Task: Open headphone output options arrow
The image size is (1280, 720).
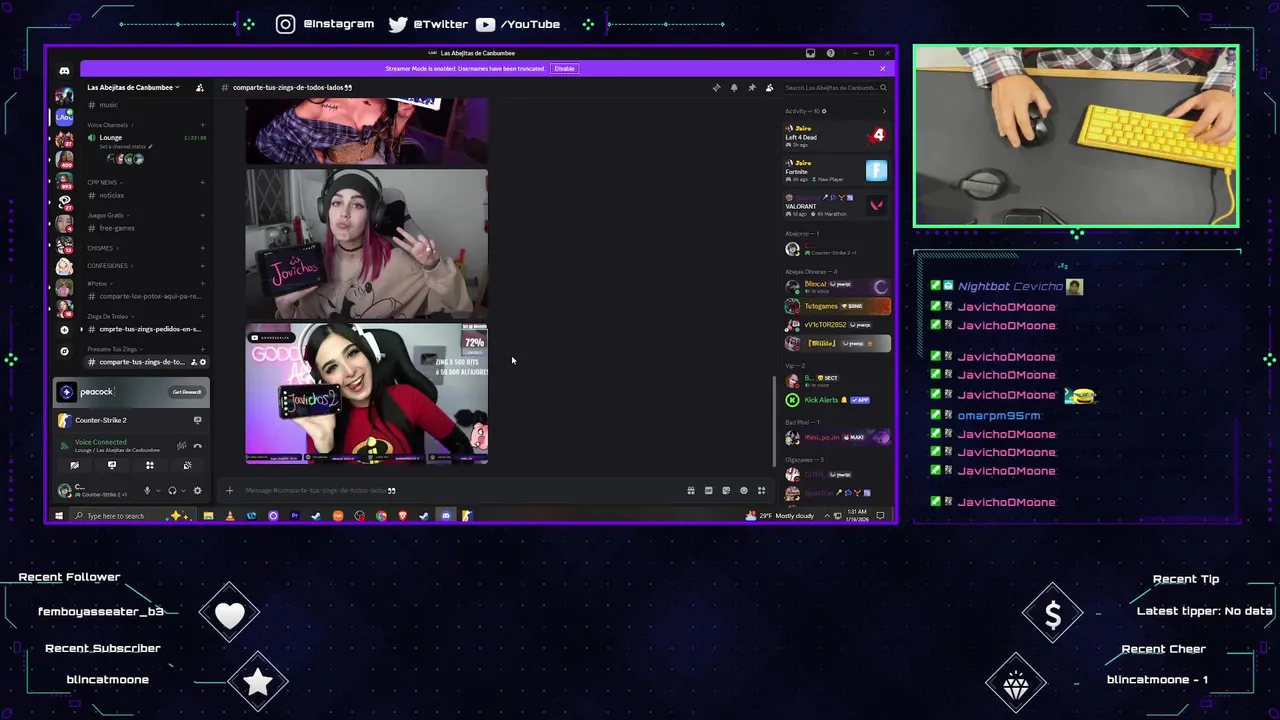Action: tap(182, 491)
